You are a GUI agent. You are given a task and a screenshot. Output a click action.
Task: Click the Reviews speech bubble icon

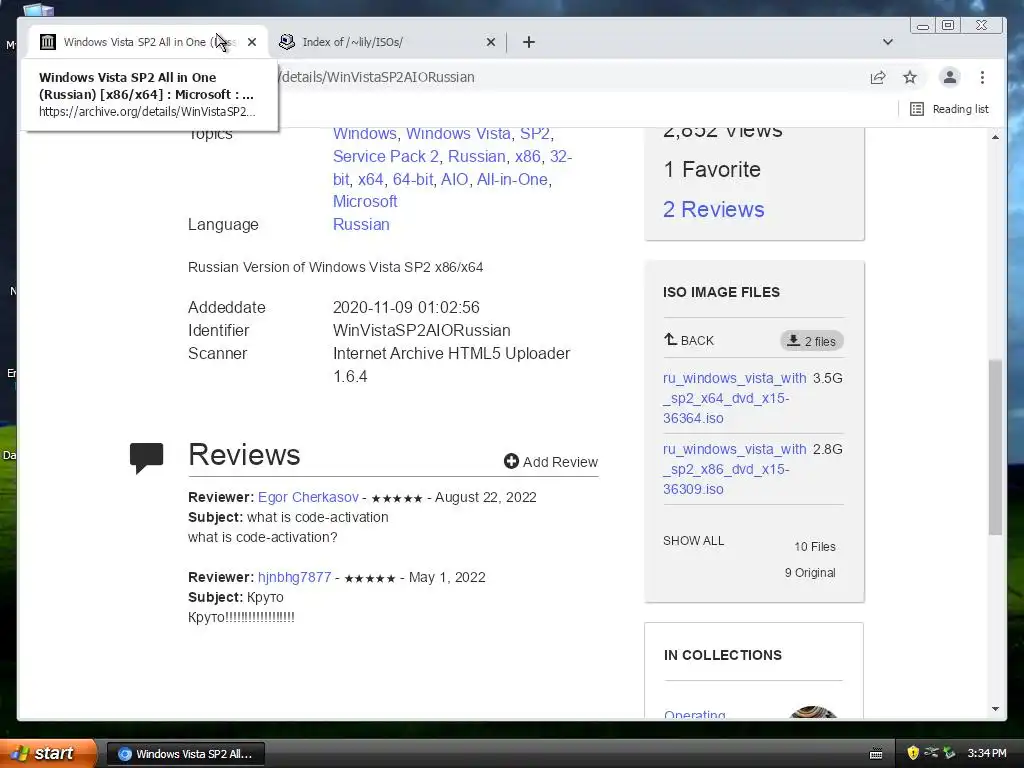coord(146,457)
